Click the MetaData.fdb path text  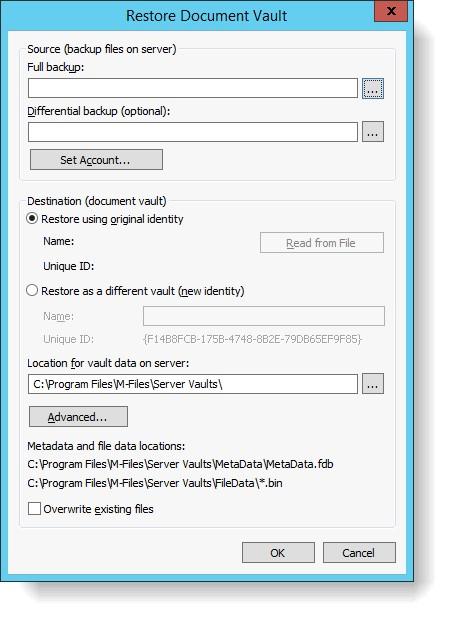pyautogui.click(x=181, y=464)
